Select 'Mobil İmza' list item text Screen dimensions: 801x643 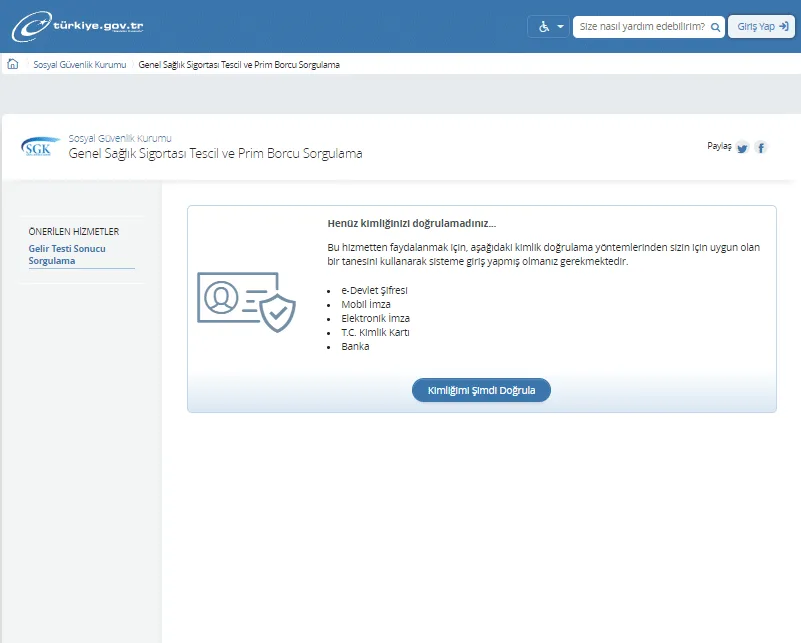[x=366, y=304]
